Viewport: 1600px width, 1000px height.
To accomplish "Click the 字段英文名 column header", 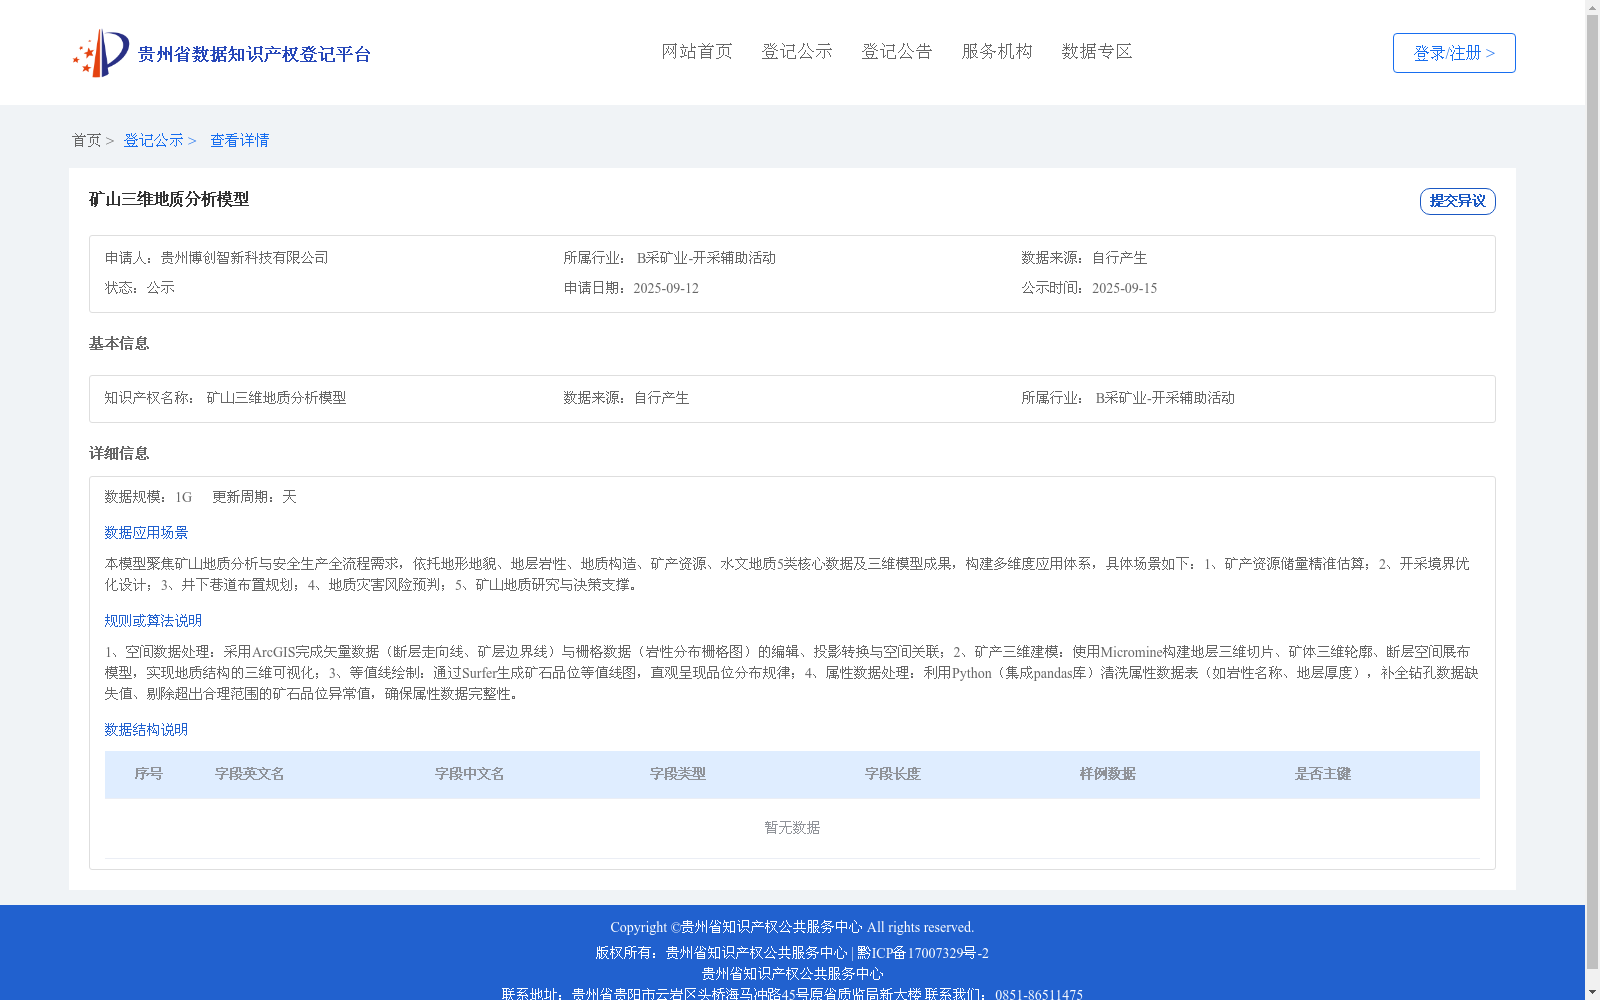I will click(250, 774).
